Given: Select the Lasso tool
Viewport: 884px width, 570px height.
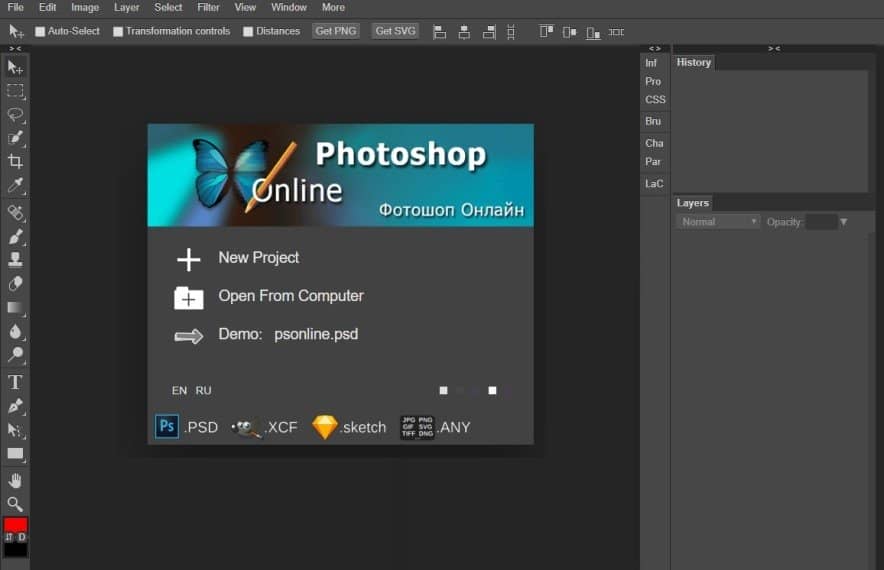Looking at the screenshot, I should pyautogui.click(x=15, y=114).
